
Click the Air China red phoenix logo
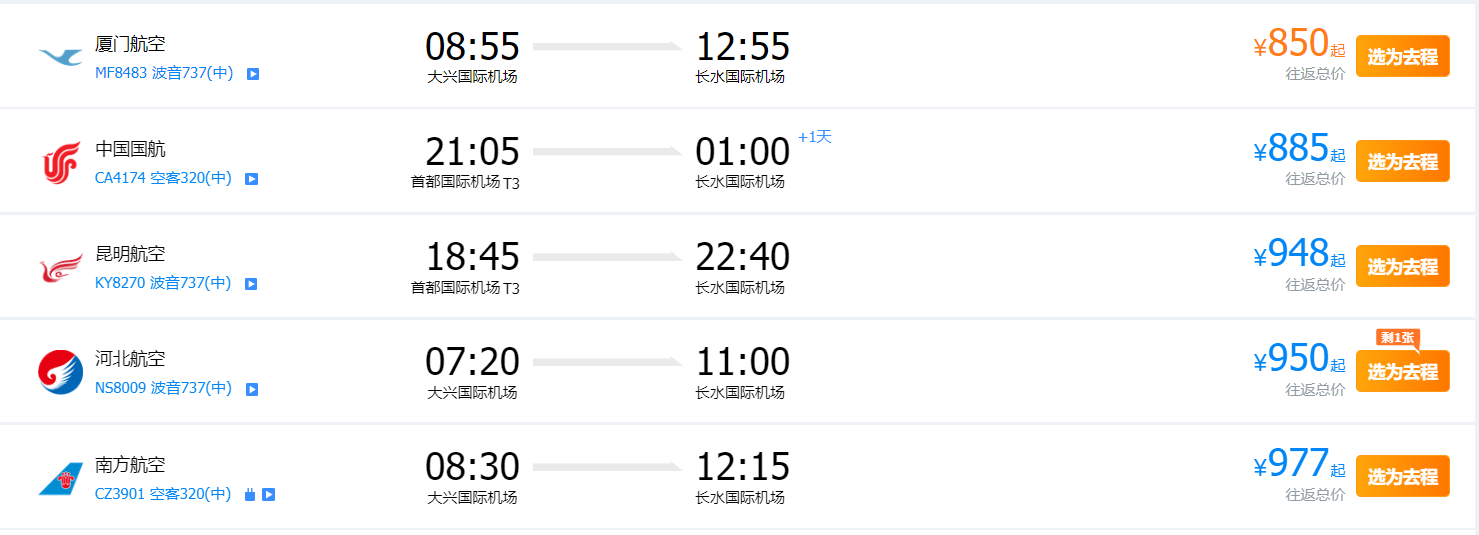60,163
